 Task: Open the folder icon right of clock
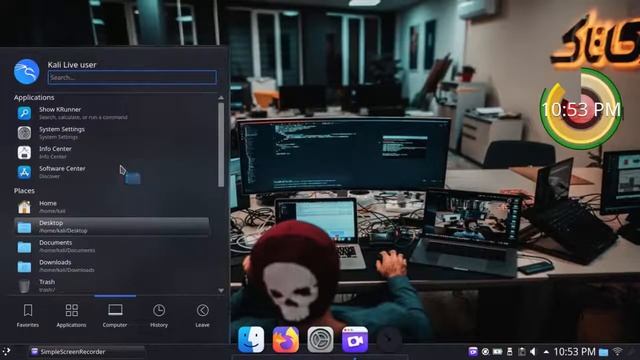(604, 352)
